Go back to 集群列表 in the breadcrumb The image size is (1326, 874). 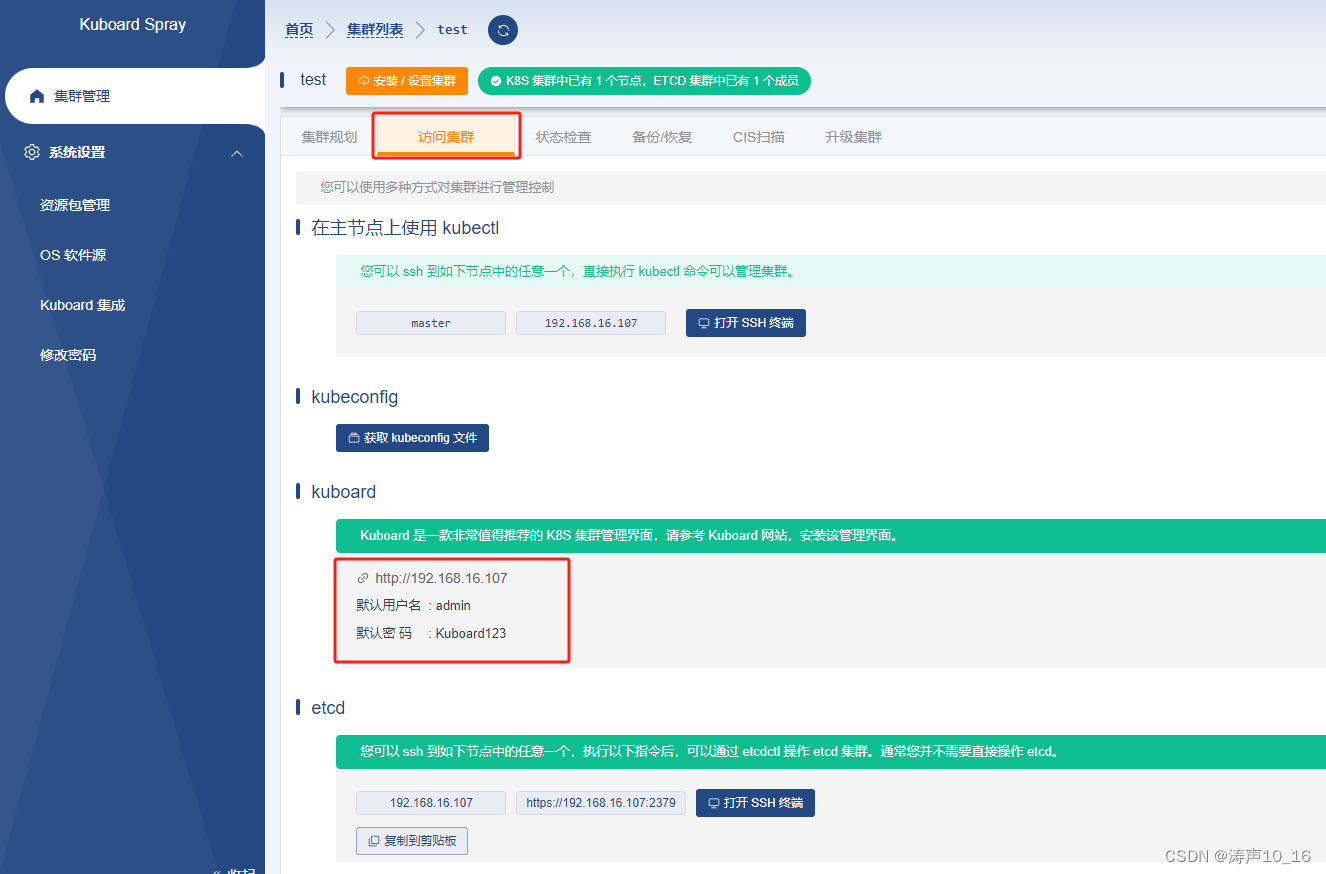(375, 30)
